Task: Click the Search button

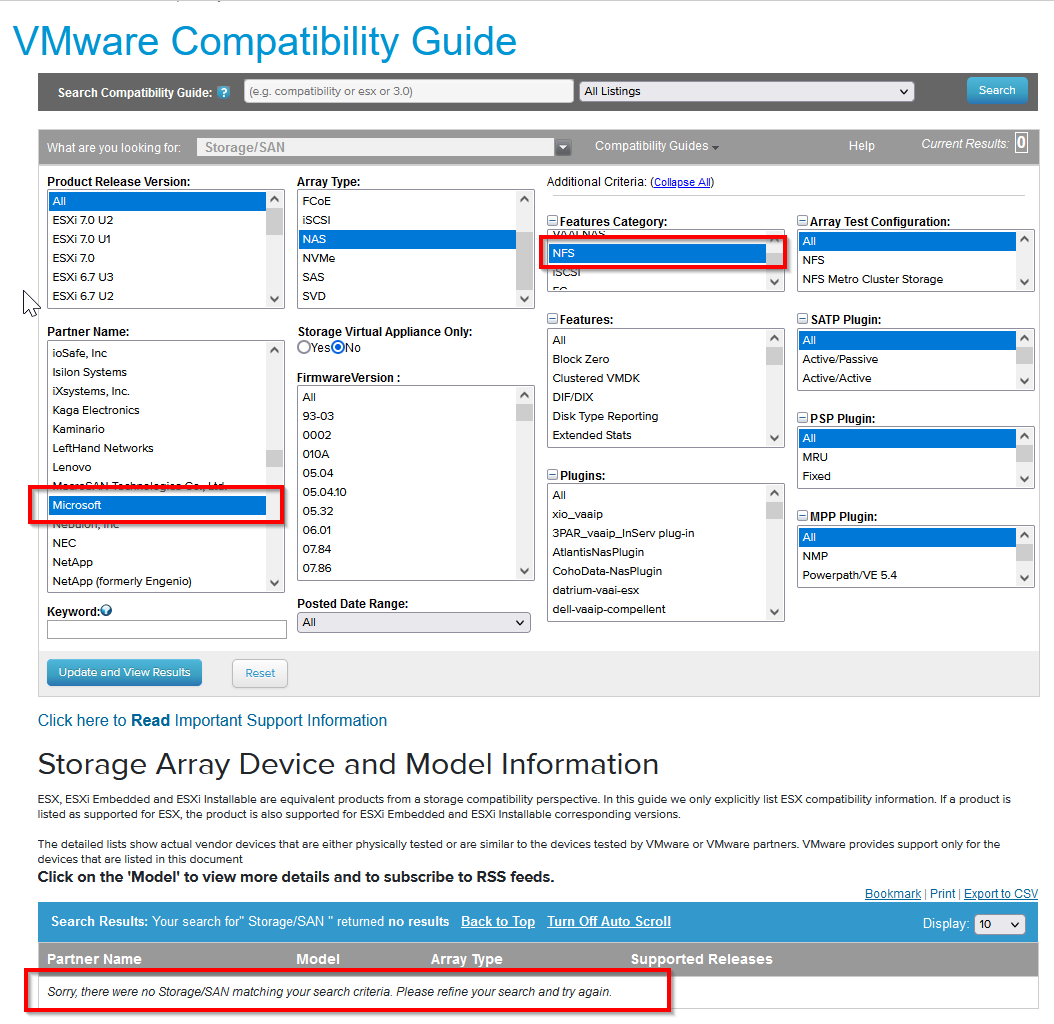Action: 997,90
